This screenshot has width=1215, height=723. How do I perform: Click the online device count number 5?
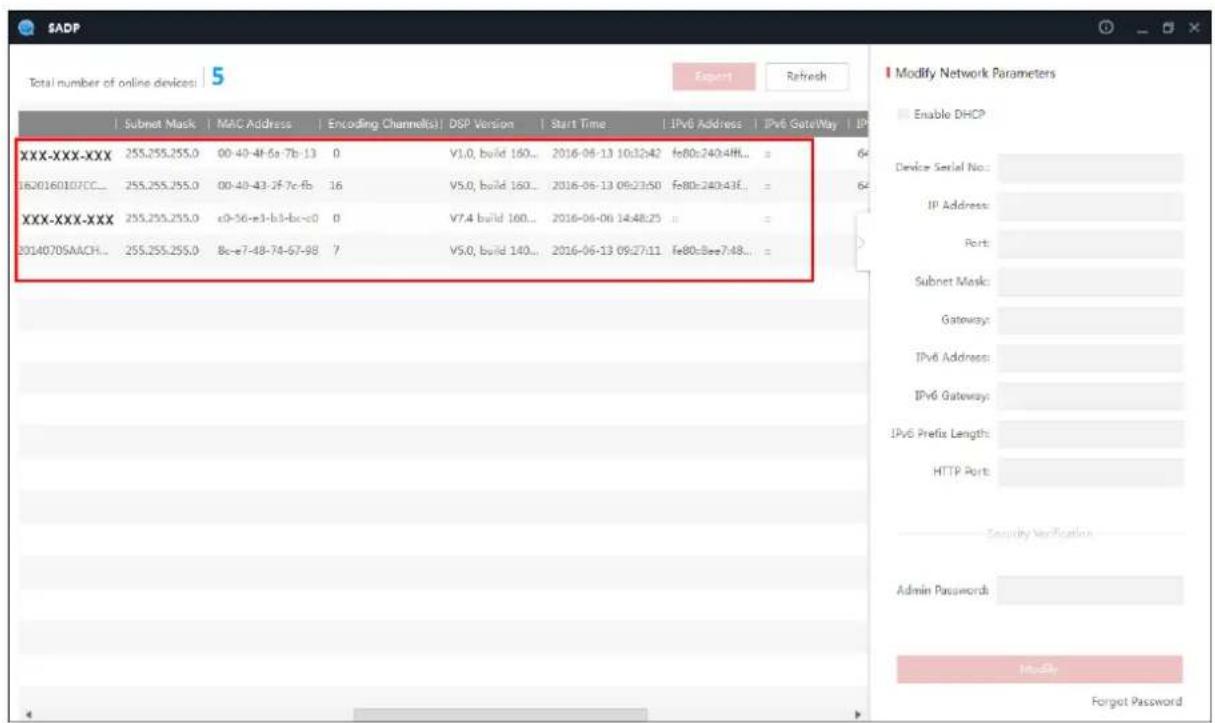point(217,77)
